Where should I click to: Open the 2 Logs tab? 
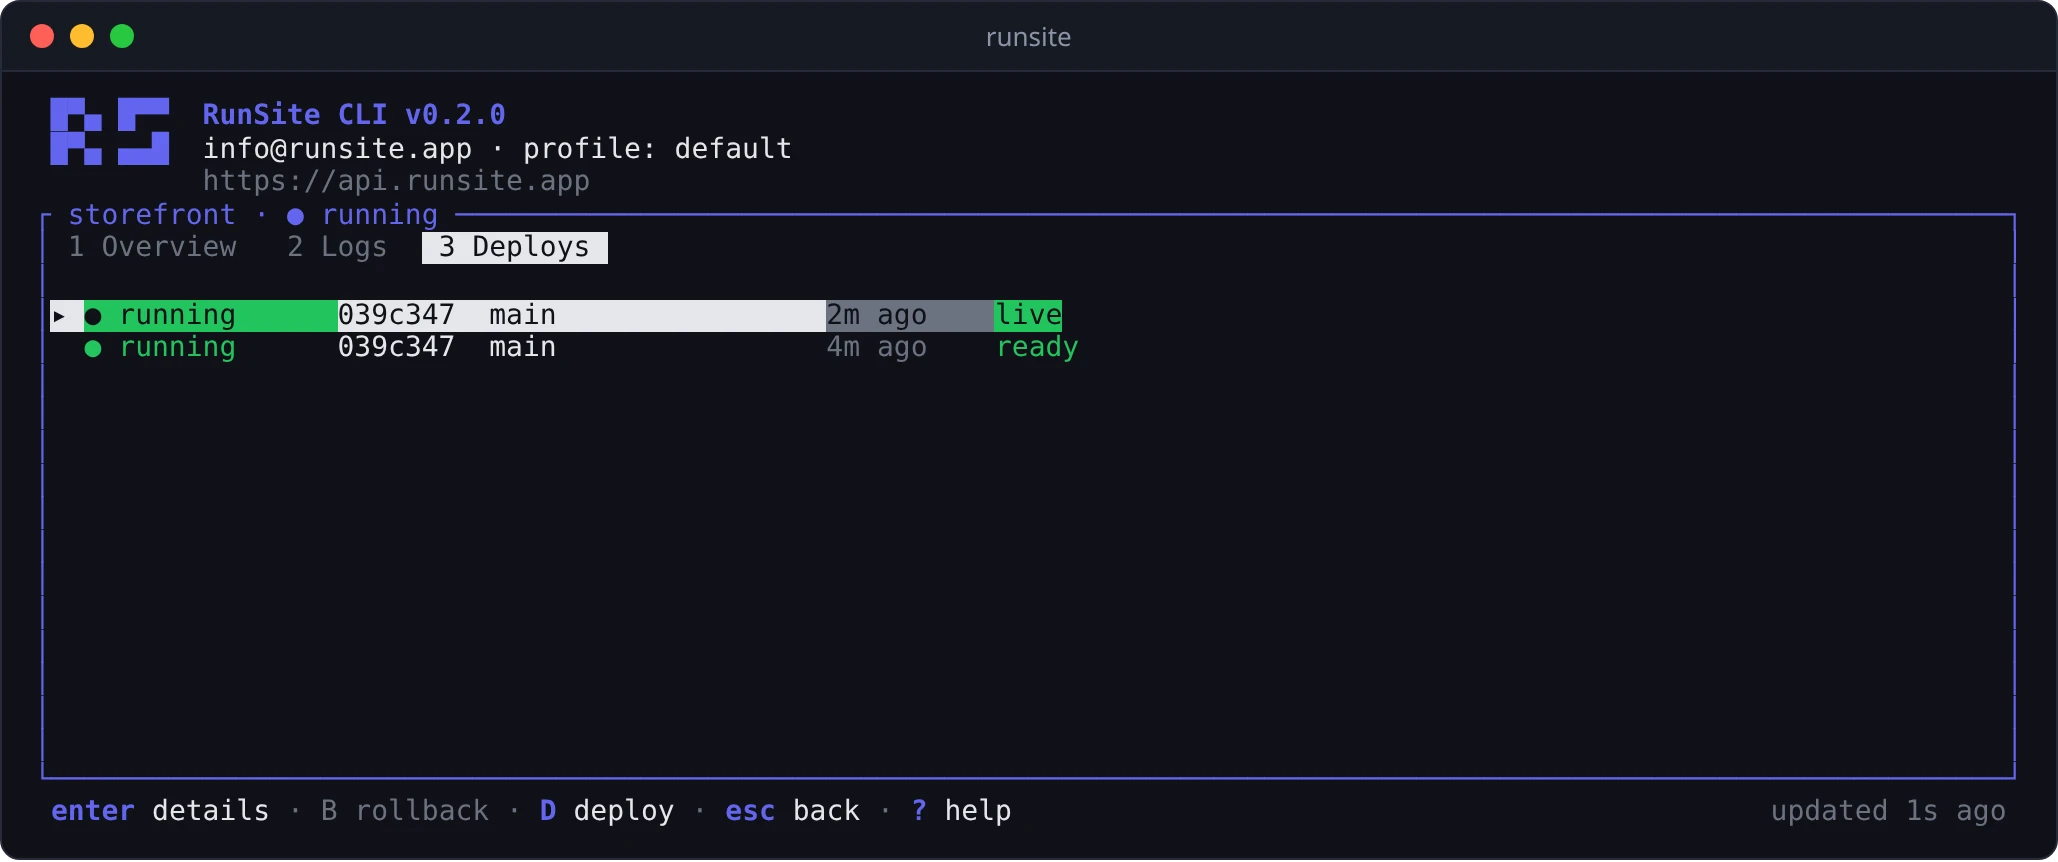click(337, 247)
